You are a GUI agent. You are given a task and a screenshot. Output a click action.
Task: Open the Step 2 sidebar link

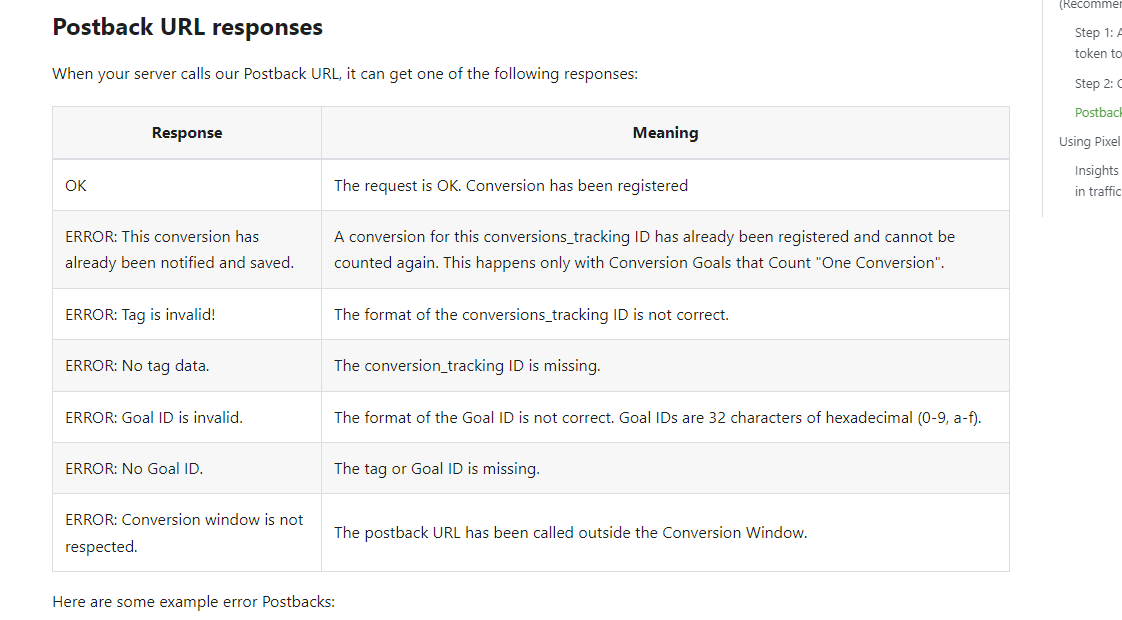point(1098,83)
